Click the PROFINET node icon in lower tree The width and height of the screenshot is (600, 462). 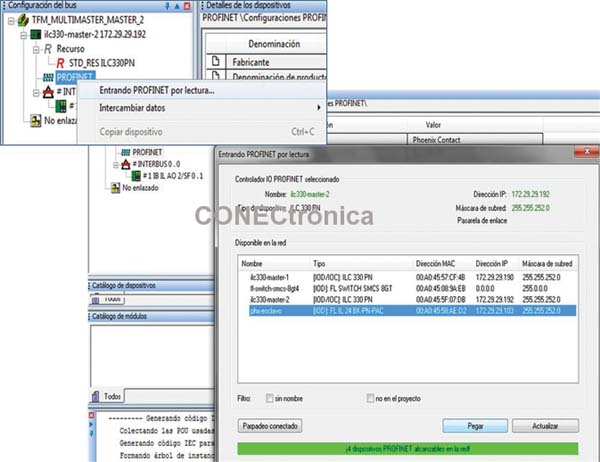tap(124, 151)
